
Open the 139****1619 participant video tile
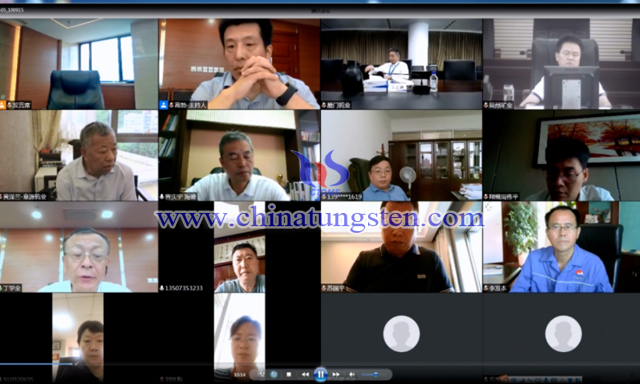[x=401, y=155]
